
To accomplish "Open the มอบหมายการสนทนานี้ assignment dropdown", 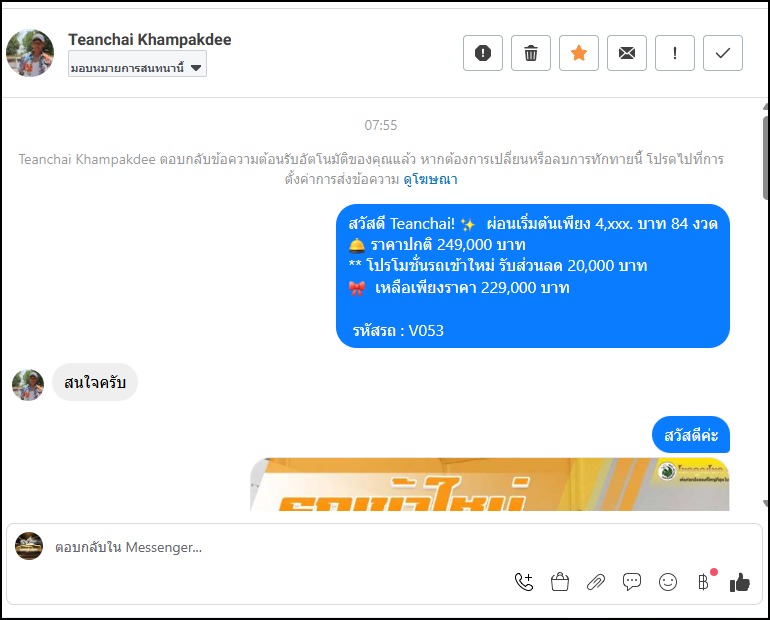I will 137,68.
